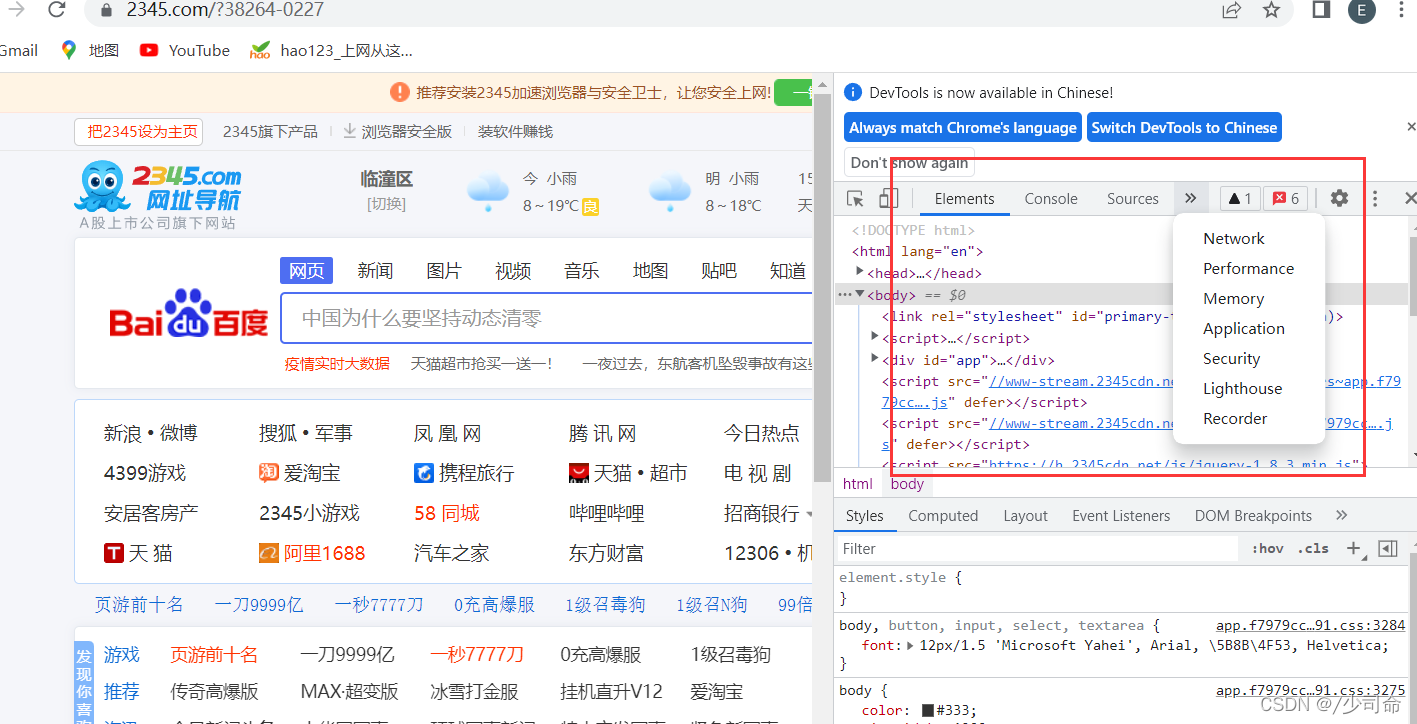The height and width of the screenshot is (724, 1417).
Task: Click Don't show again button
Action: coord(909,162)
